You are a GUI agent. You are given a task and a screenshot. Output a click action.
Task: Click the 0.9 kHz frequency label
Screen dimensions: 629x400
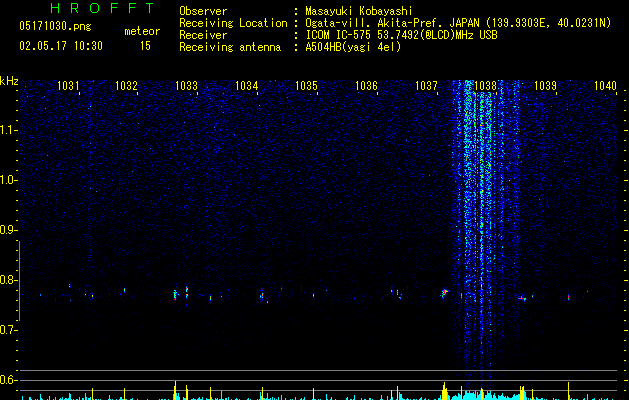[x=8, y=230]
